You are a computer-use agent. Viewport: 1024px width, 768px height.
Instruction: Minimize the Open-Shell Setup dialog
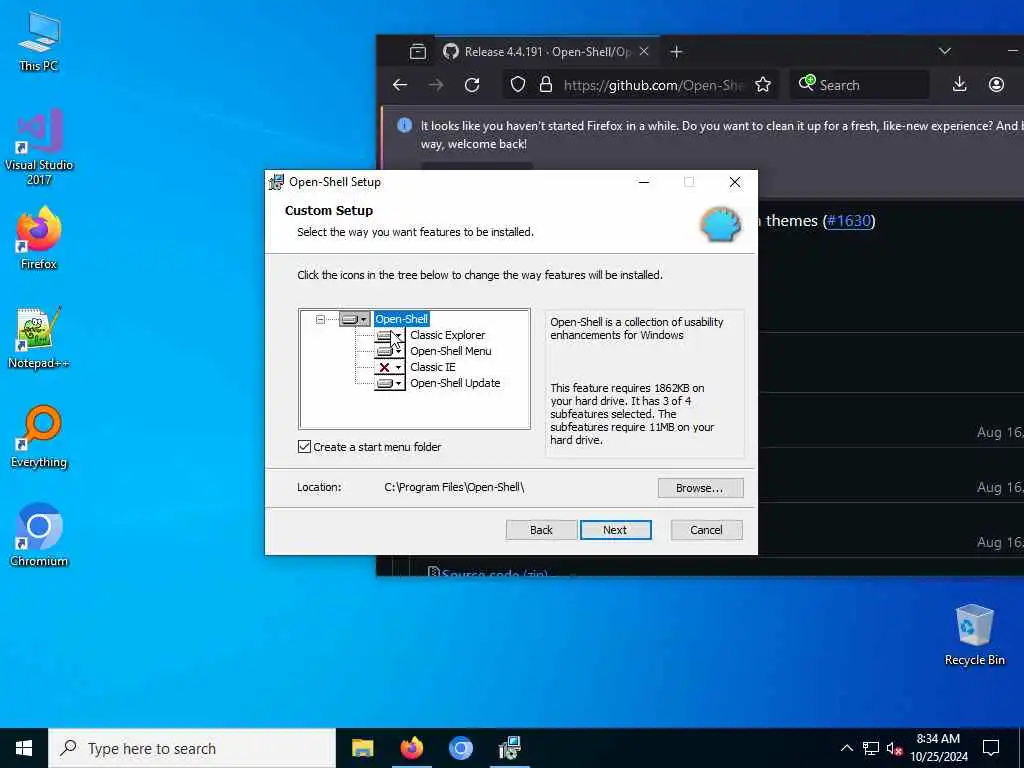tap(644, 182)
